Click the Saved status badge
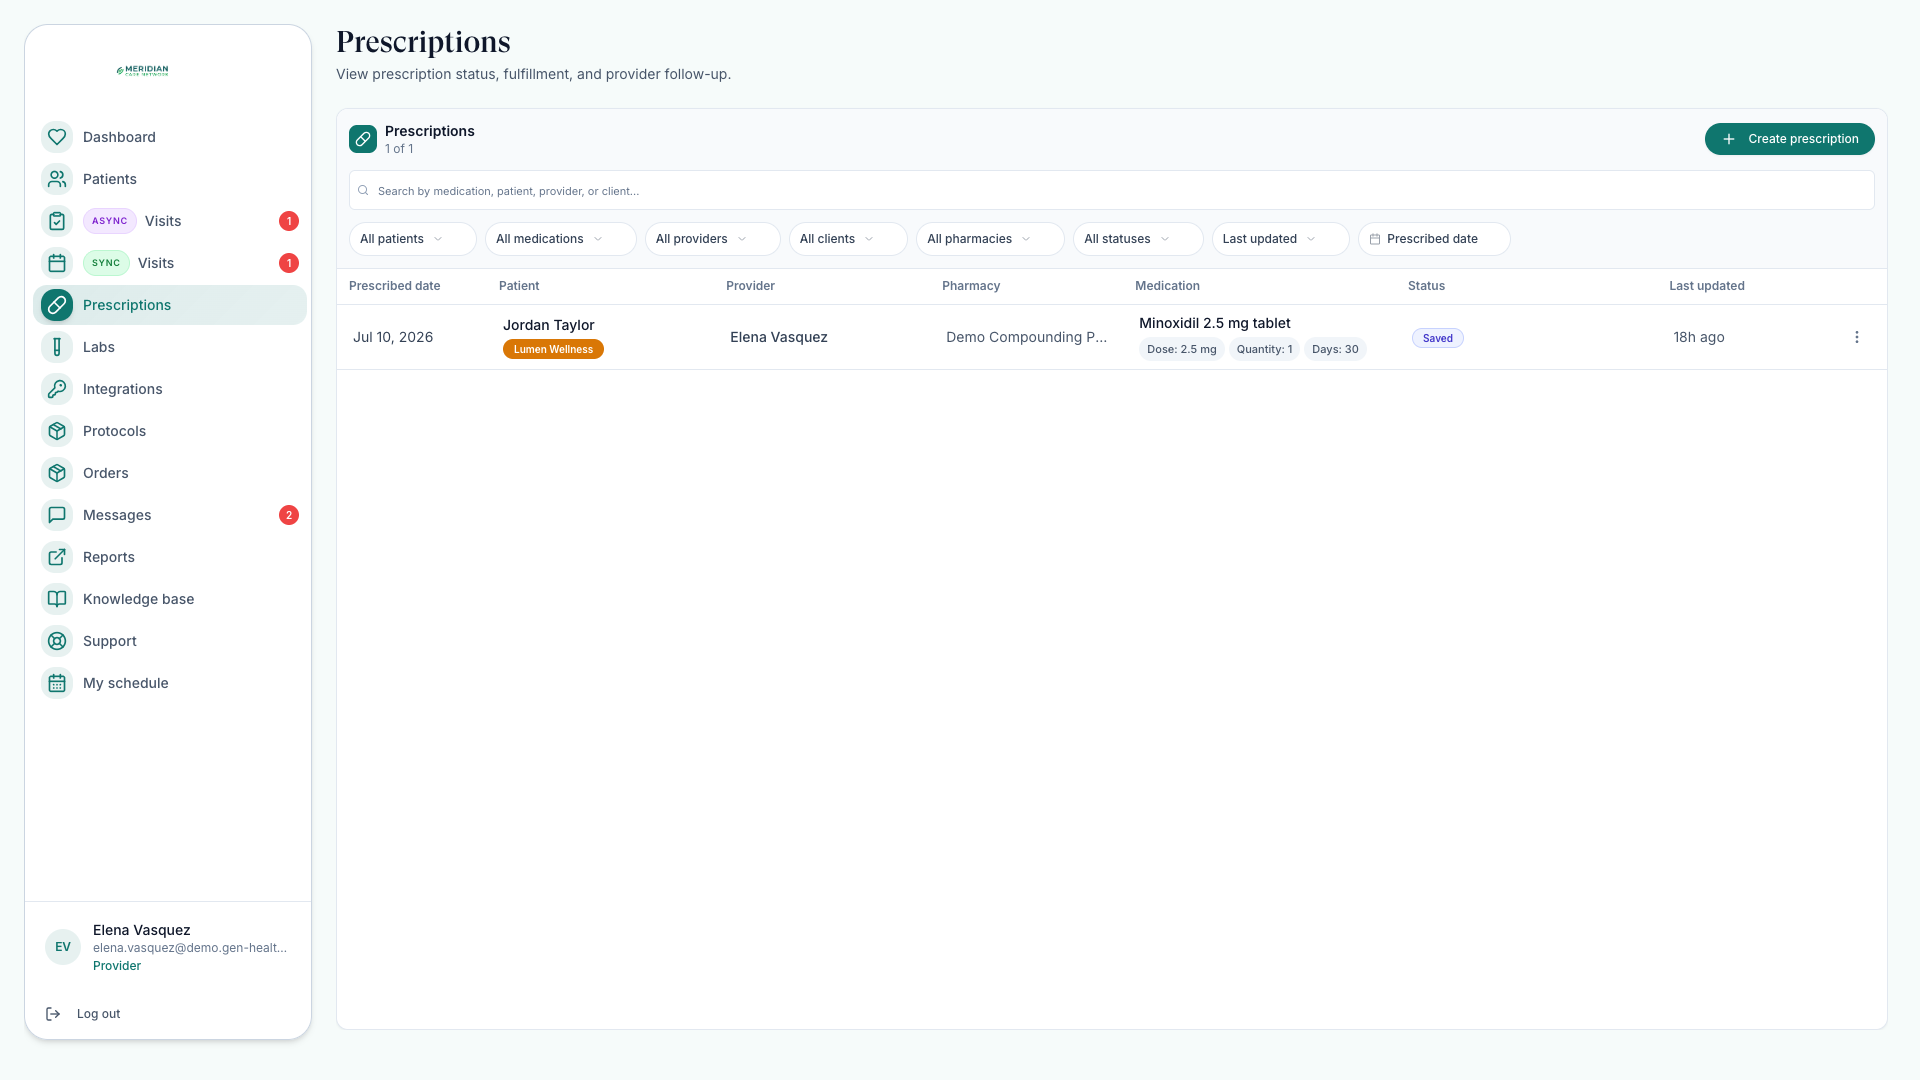Viewport: 1920px width, 1080px height. [x=1437, y=338]
